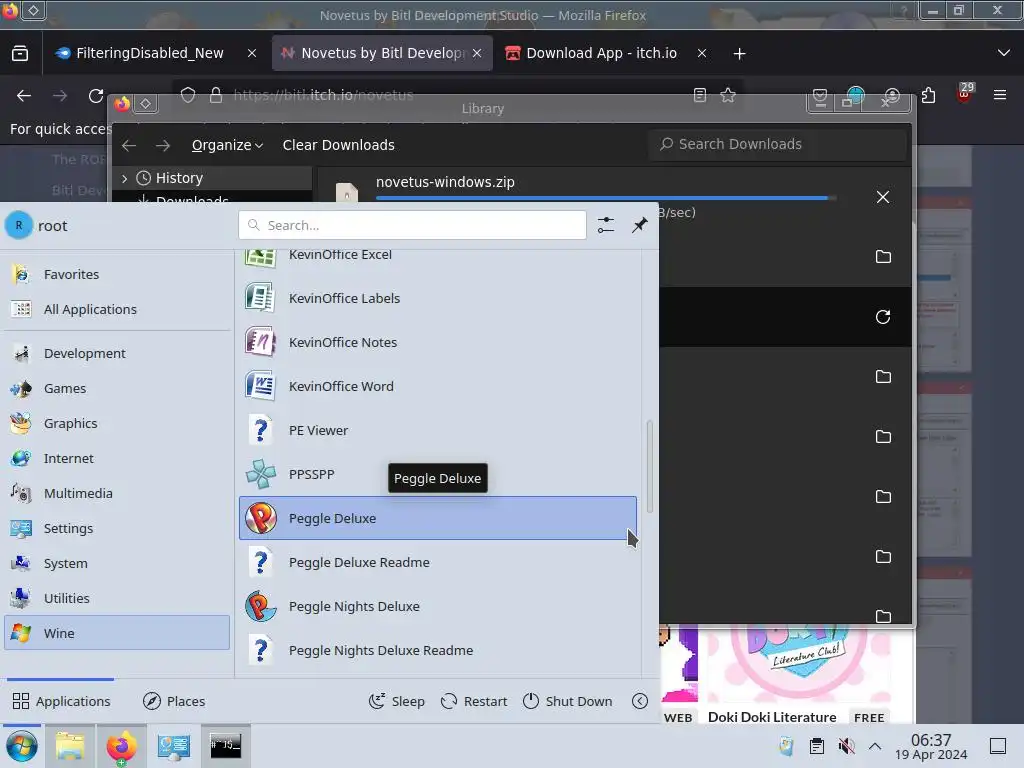Select the Multimedia category

117,493
